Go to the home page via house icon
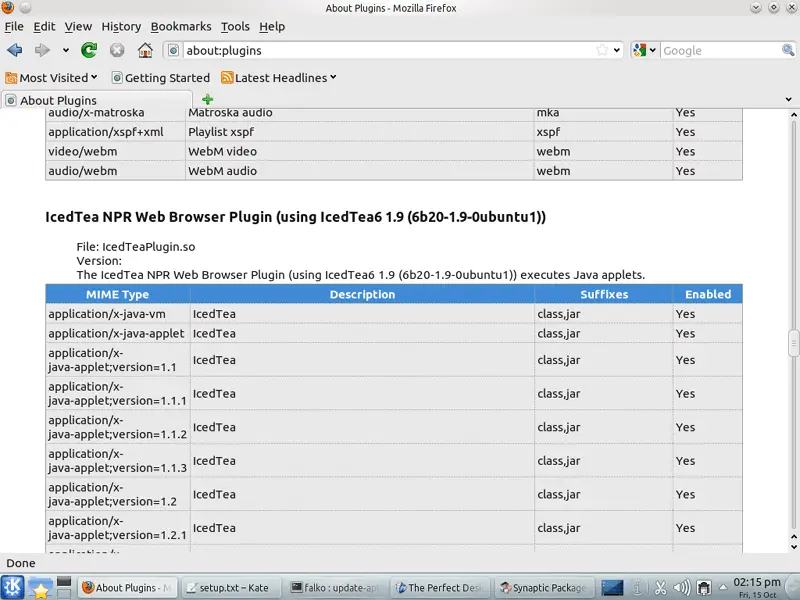 tap(145, 50)
